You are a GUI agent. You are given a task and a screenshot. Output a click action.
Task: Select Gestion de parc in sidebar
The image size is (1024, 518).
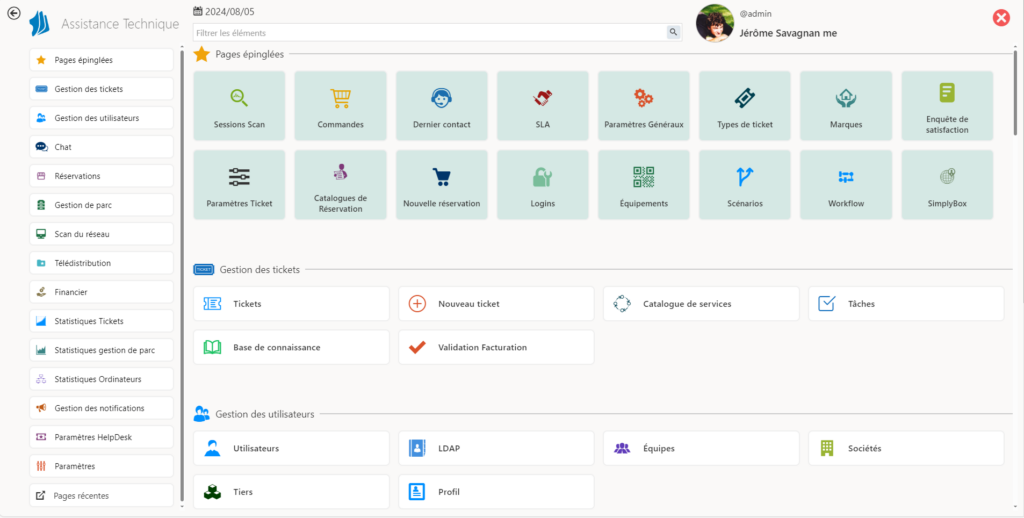pos(101,205)
